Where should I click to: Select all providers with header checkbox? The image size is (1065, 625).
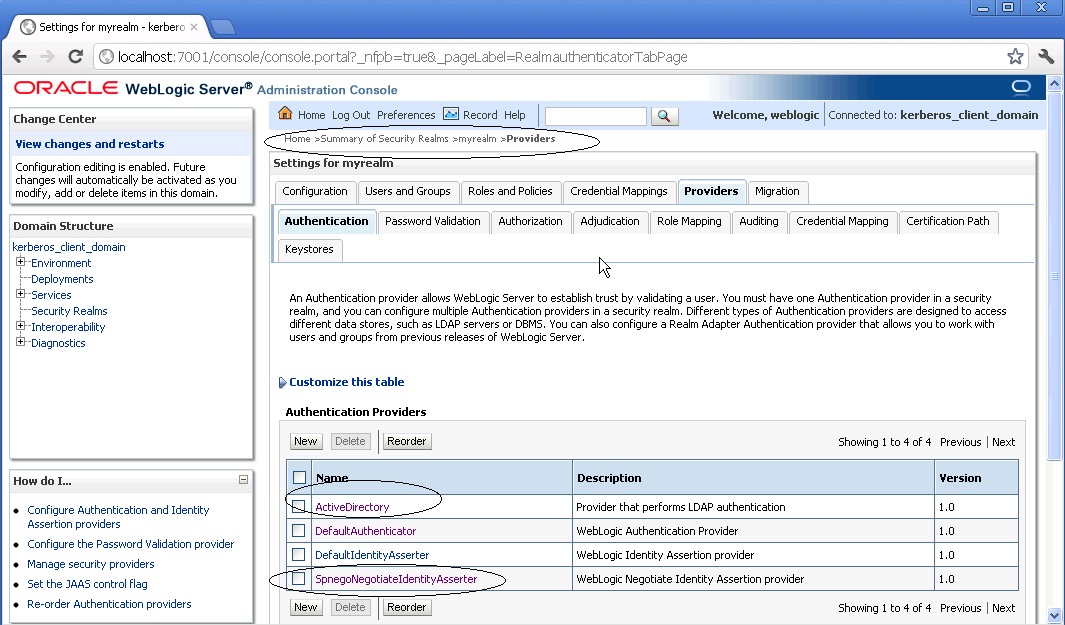300,478
